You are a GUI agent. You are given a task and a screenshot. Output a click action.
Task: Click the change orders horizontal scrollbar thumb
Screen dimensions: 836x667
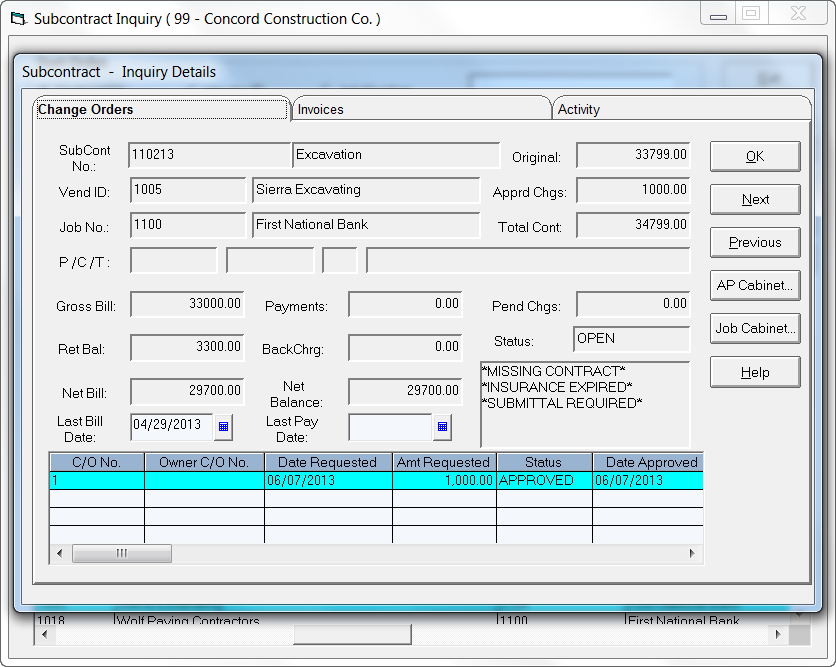[x=121, y=553]
